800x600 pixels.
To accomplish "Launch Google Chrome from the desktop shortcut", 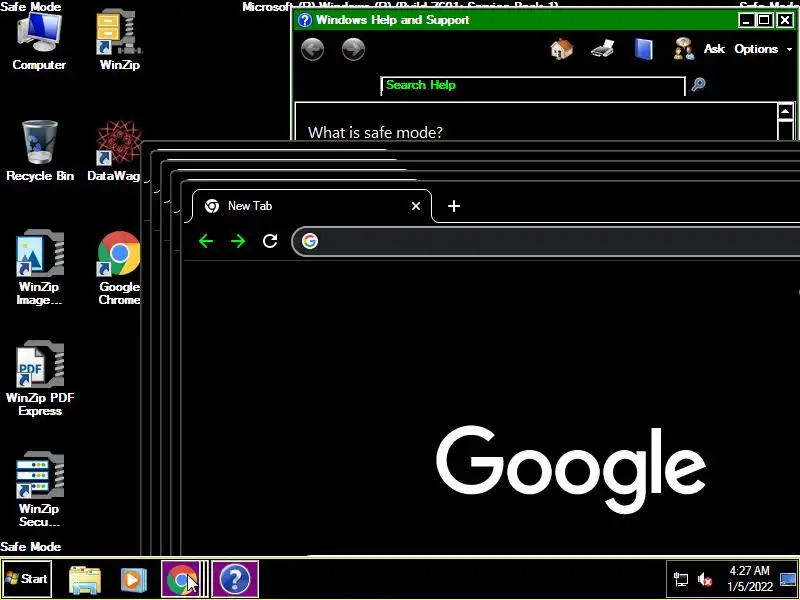I will [x=119, y=268].
